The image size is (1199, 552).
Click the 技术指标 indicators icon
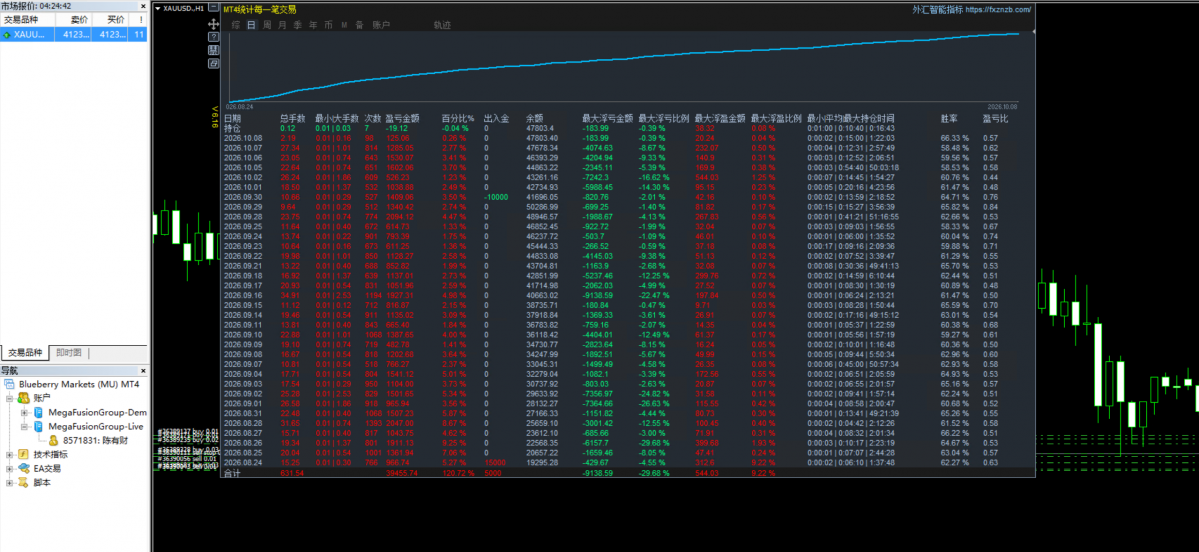pos(24,454)
